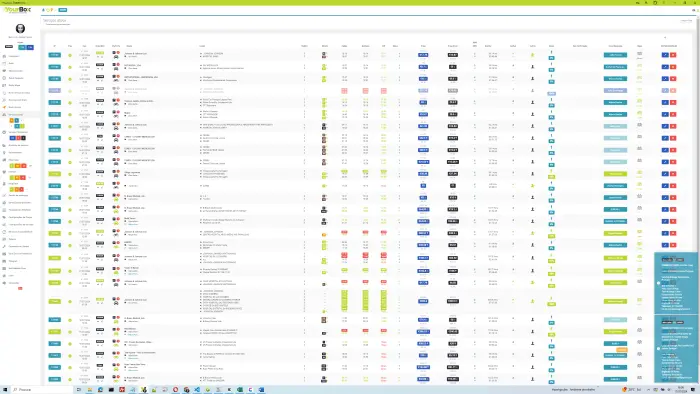The width and height of the screenshot is (700, 394).
Task: Click the lime green ID badge in eleventh row
Action: click(x=54, y=174)
